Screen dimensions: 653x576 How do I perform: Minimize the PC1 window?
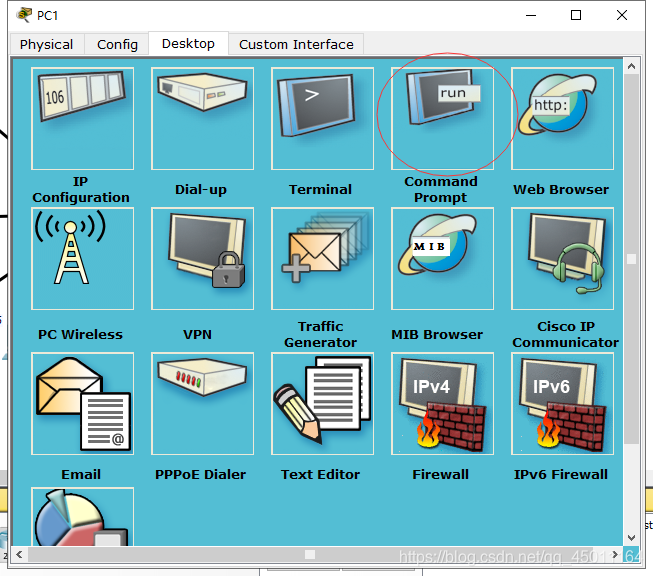531,15
